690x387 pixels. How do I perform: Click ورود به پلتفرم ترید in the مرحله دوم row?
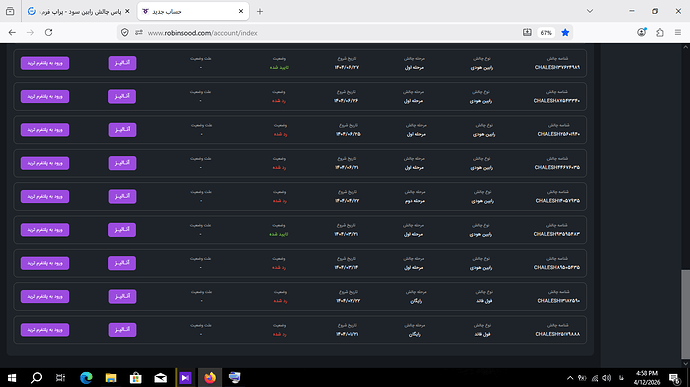[x=45, y=196]
